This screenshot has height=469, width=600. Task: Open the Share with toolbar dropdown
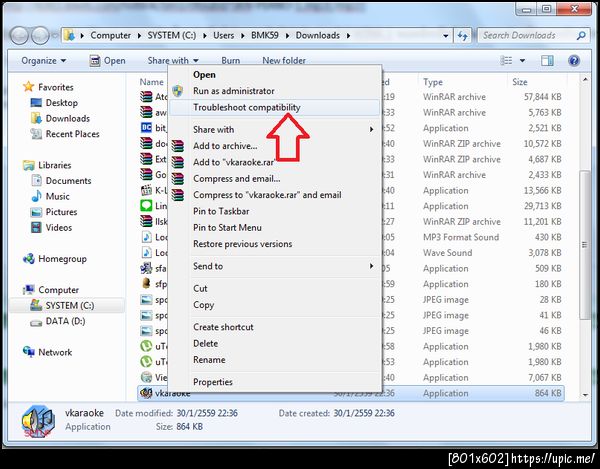173,61
